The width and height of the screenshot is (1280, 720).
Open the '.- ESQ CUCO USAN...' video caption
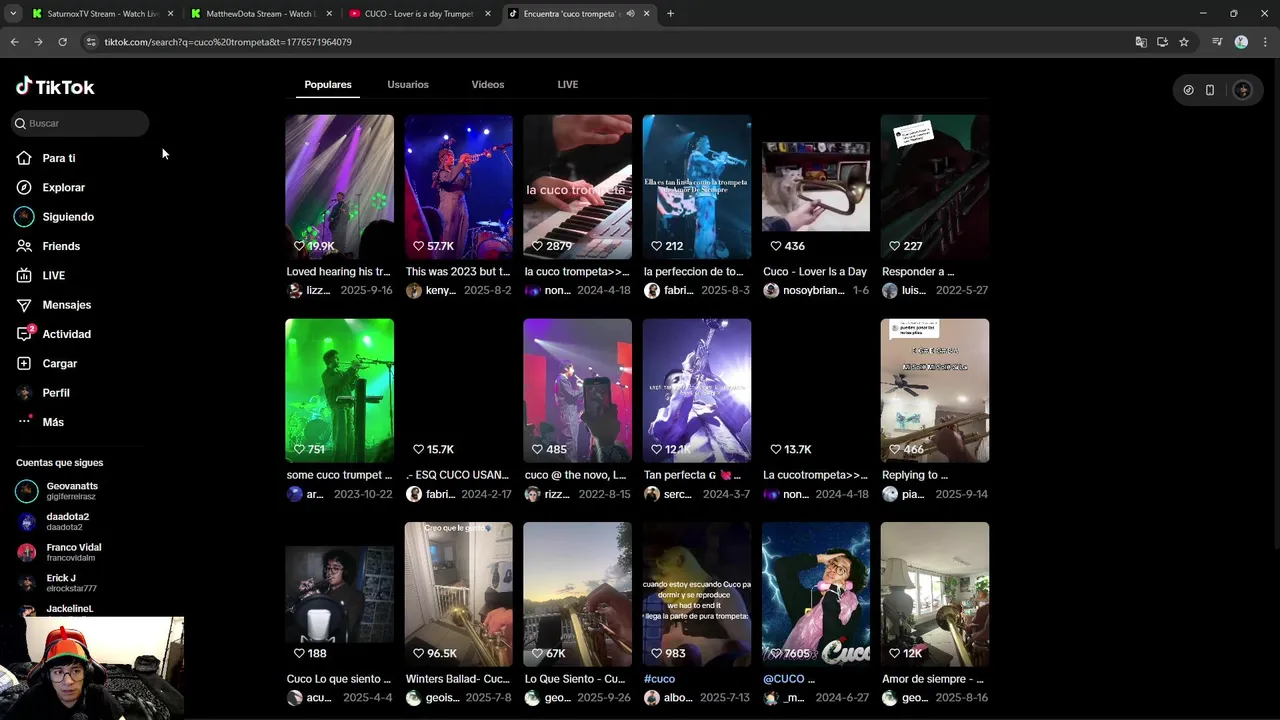tap(458, 475)
